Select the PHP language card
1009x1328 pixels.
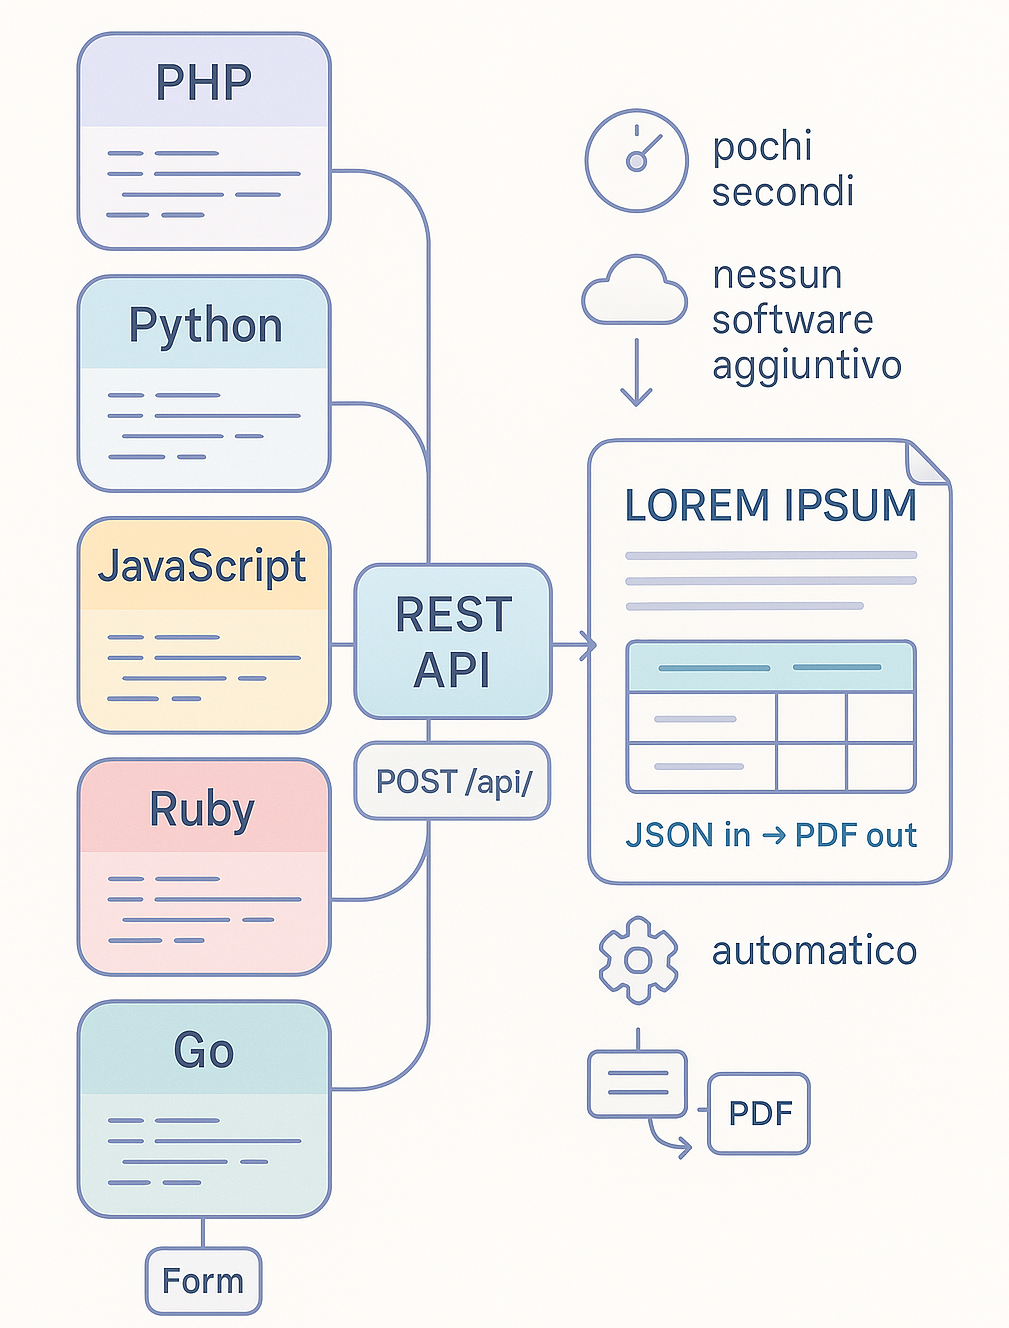[x=203, y=140]
